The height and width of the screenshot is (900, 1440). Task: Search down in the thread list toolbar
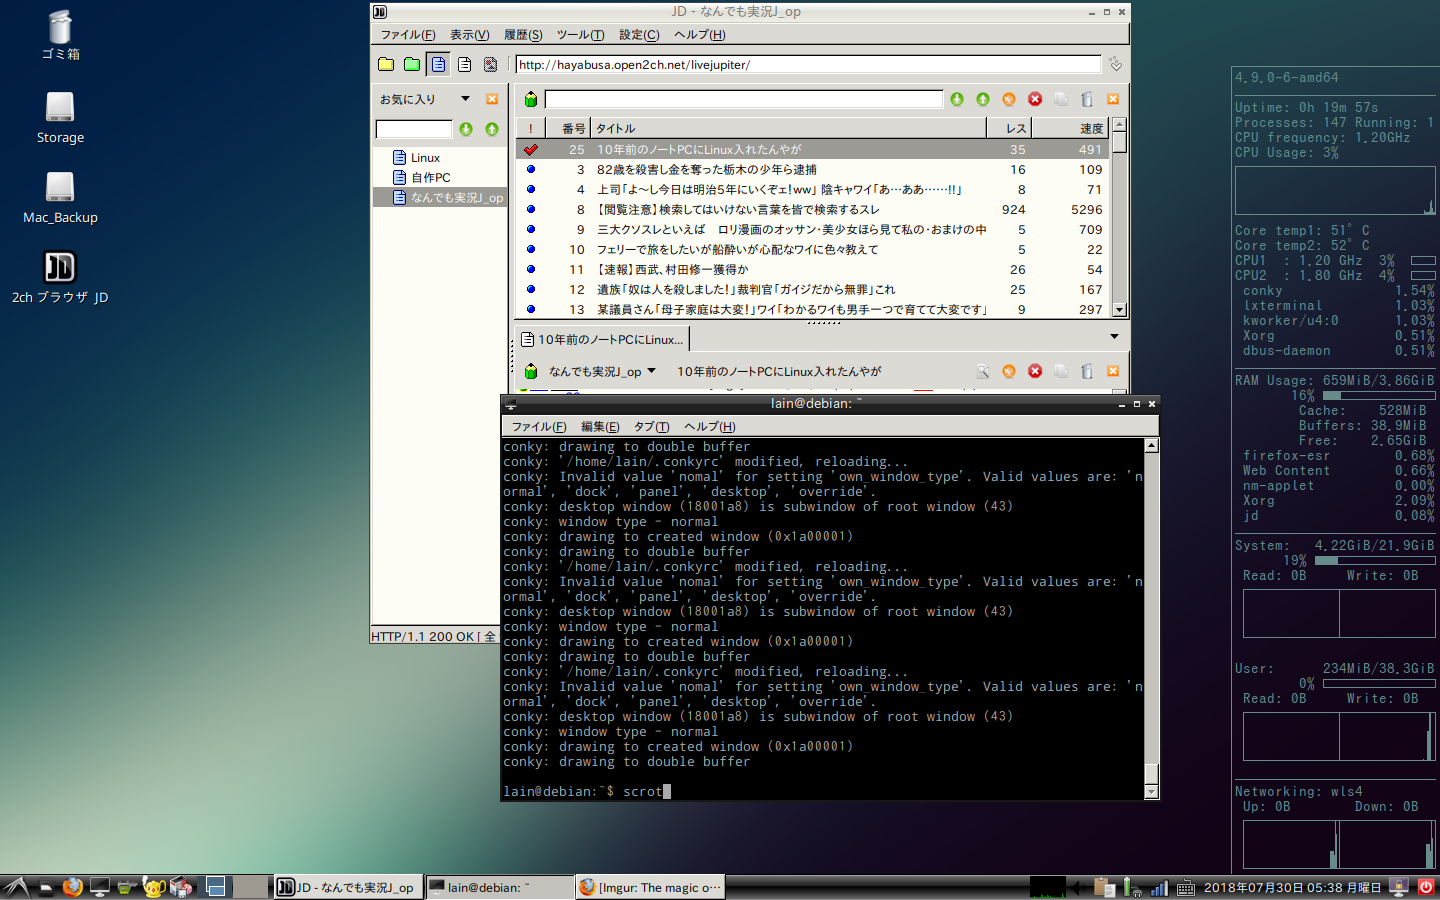[957, 99]
